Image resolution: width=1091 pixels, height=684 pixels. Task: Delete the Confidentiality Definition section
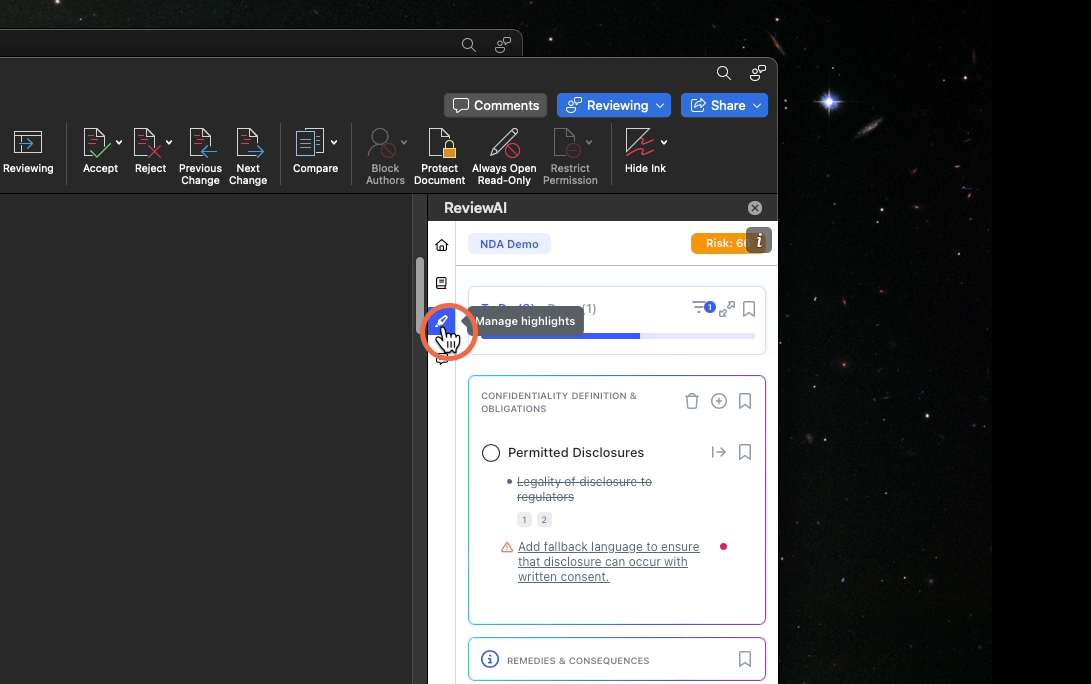point(692,401)
